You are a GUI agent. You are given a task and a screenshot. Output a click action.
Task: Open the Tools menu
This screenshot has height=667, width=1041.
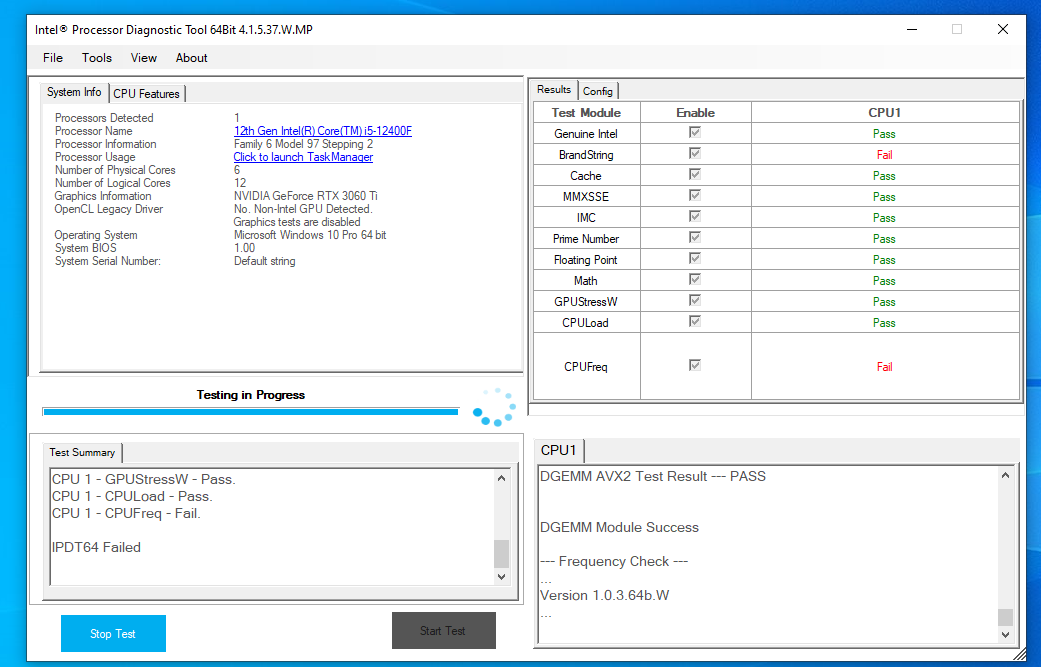(x=97, y=58)
